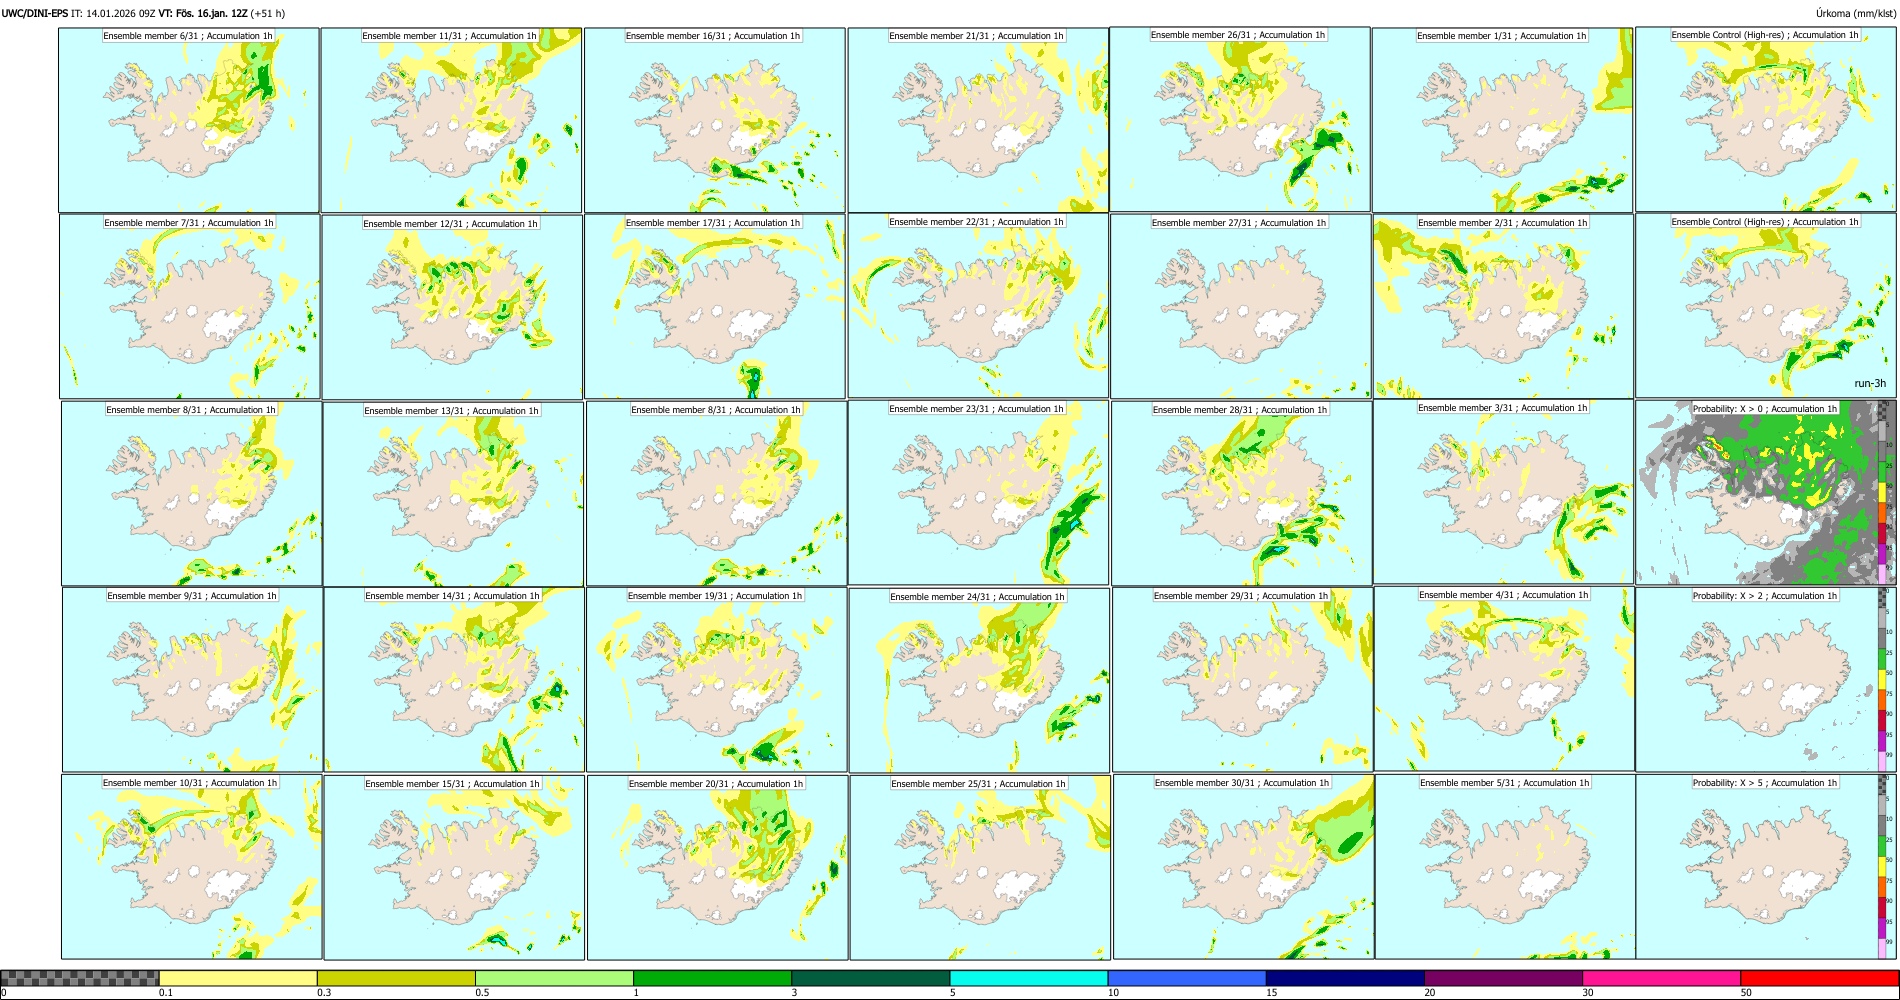This screenshot has height=1000, width=1900.
Task: Open Ensemble member 26/31 map panel
Action: 1240,119
